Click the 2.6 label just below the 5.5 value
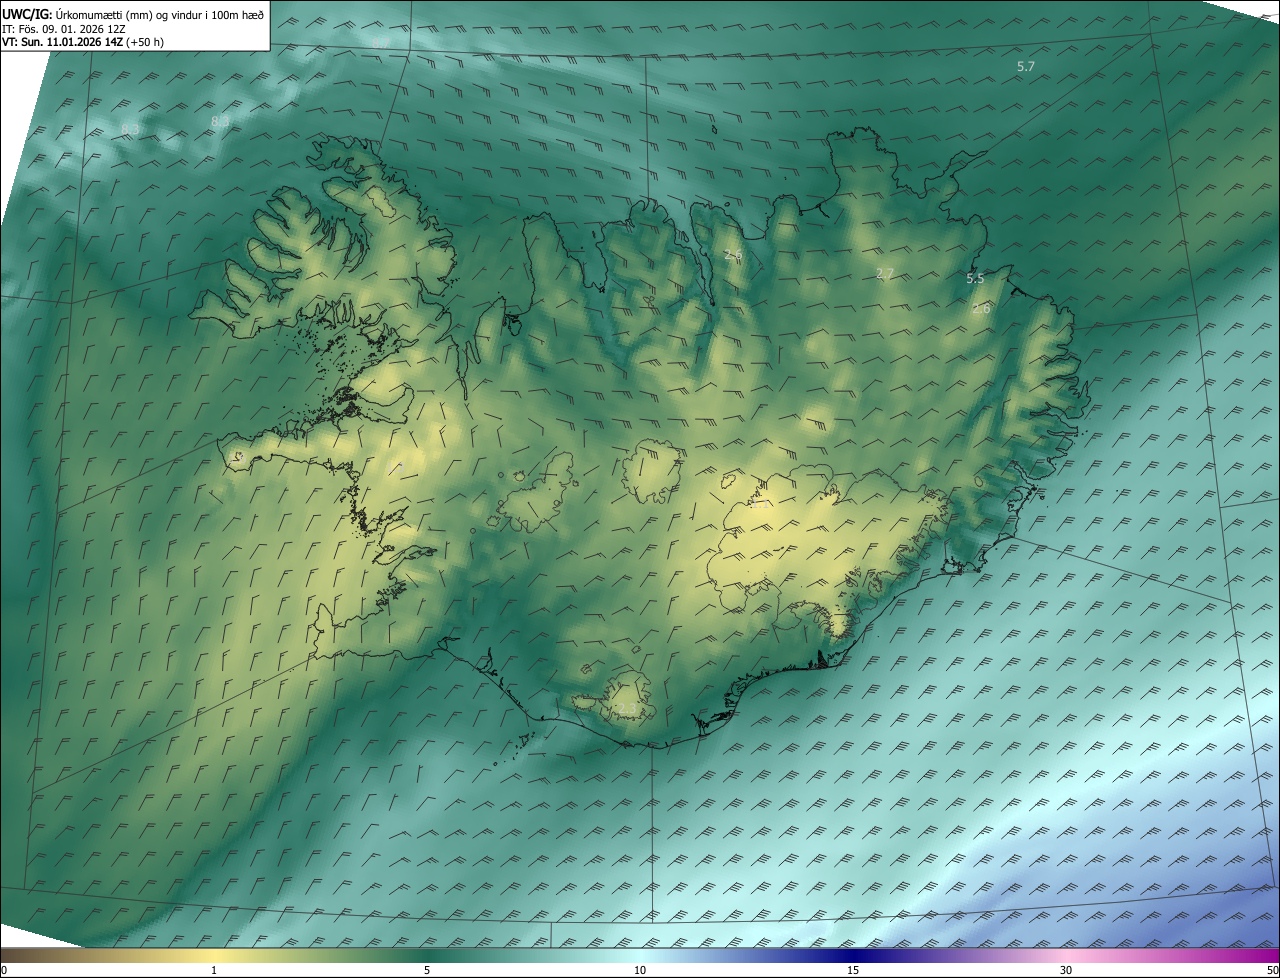 [x=981, y=308]
